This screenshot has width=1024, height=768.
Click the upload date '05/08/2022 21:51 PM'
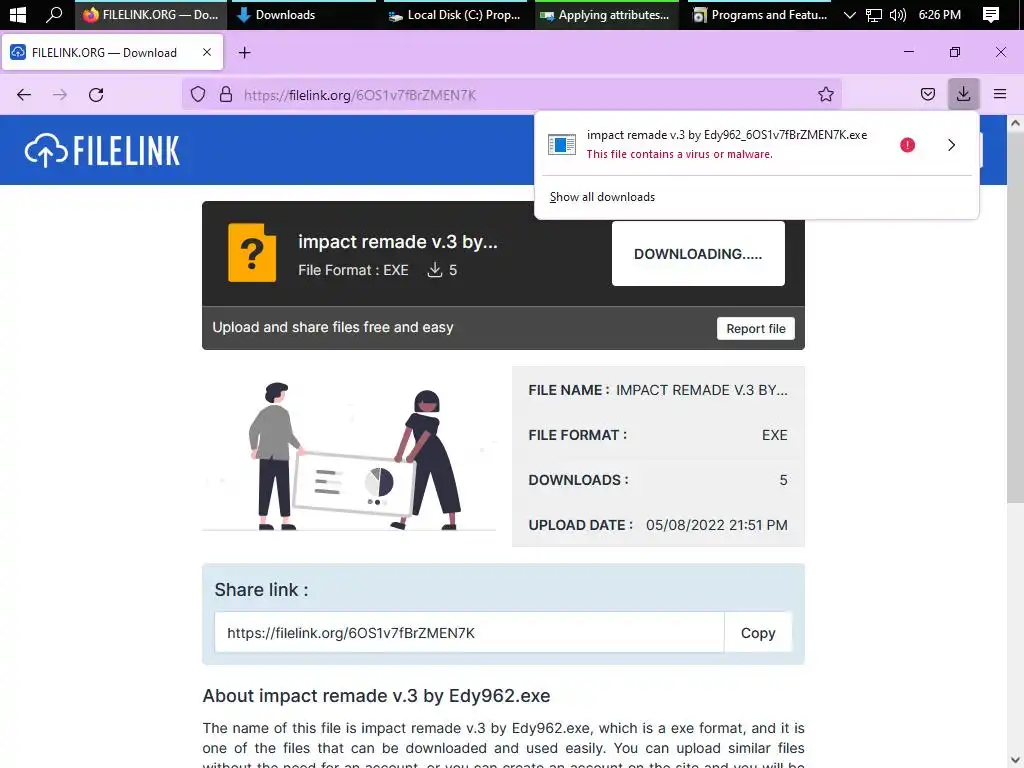tap(716, 525)
